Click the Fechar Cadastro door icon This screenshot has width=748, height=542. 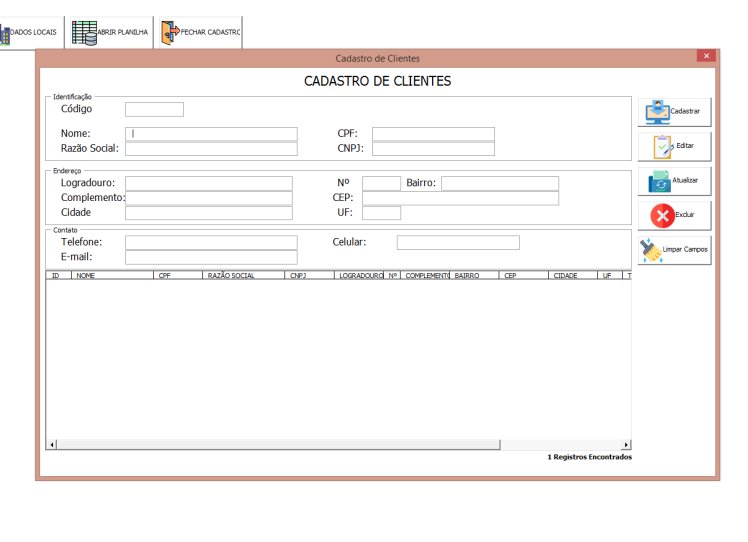coord(170,32)
